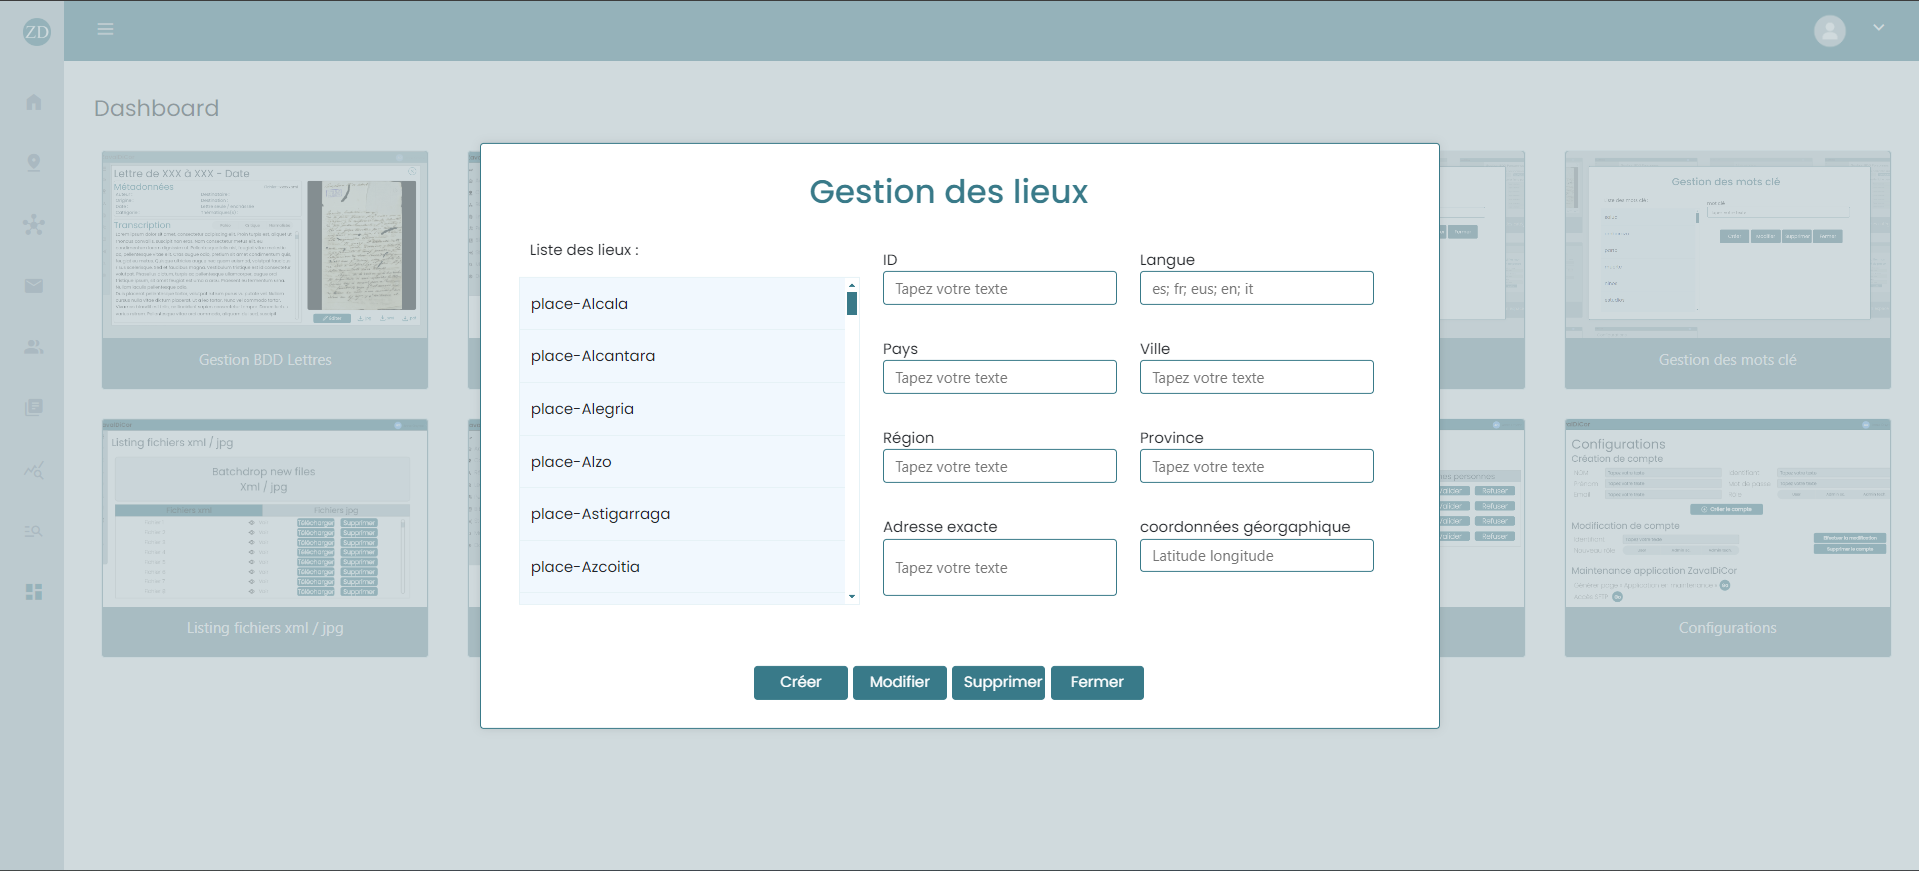
Task: Click the network hub icon in sidebar
Action: point(34,224)
